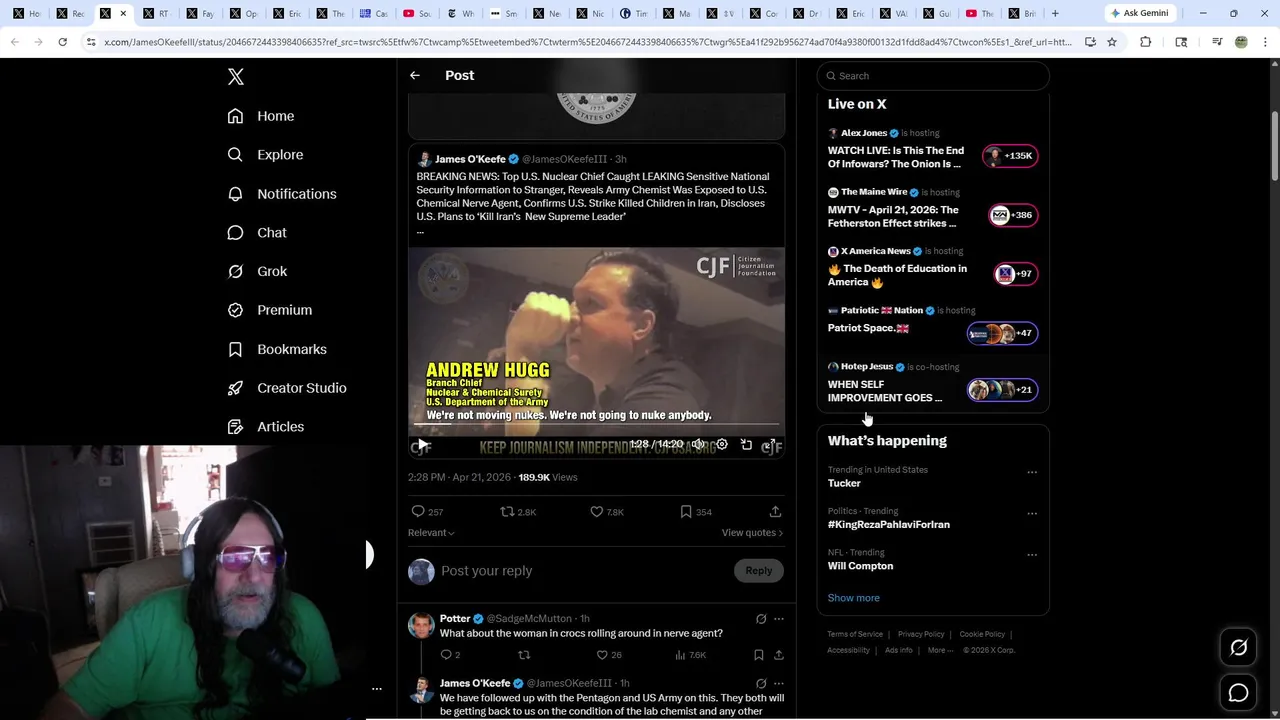This screenshot has height=720, width=1280.
Task: Open Patriotic Nation's Patriot Space
Action: tap(933, 325)
